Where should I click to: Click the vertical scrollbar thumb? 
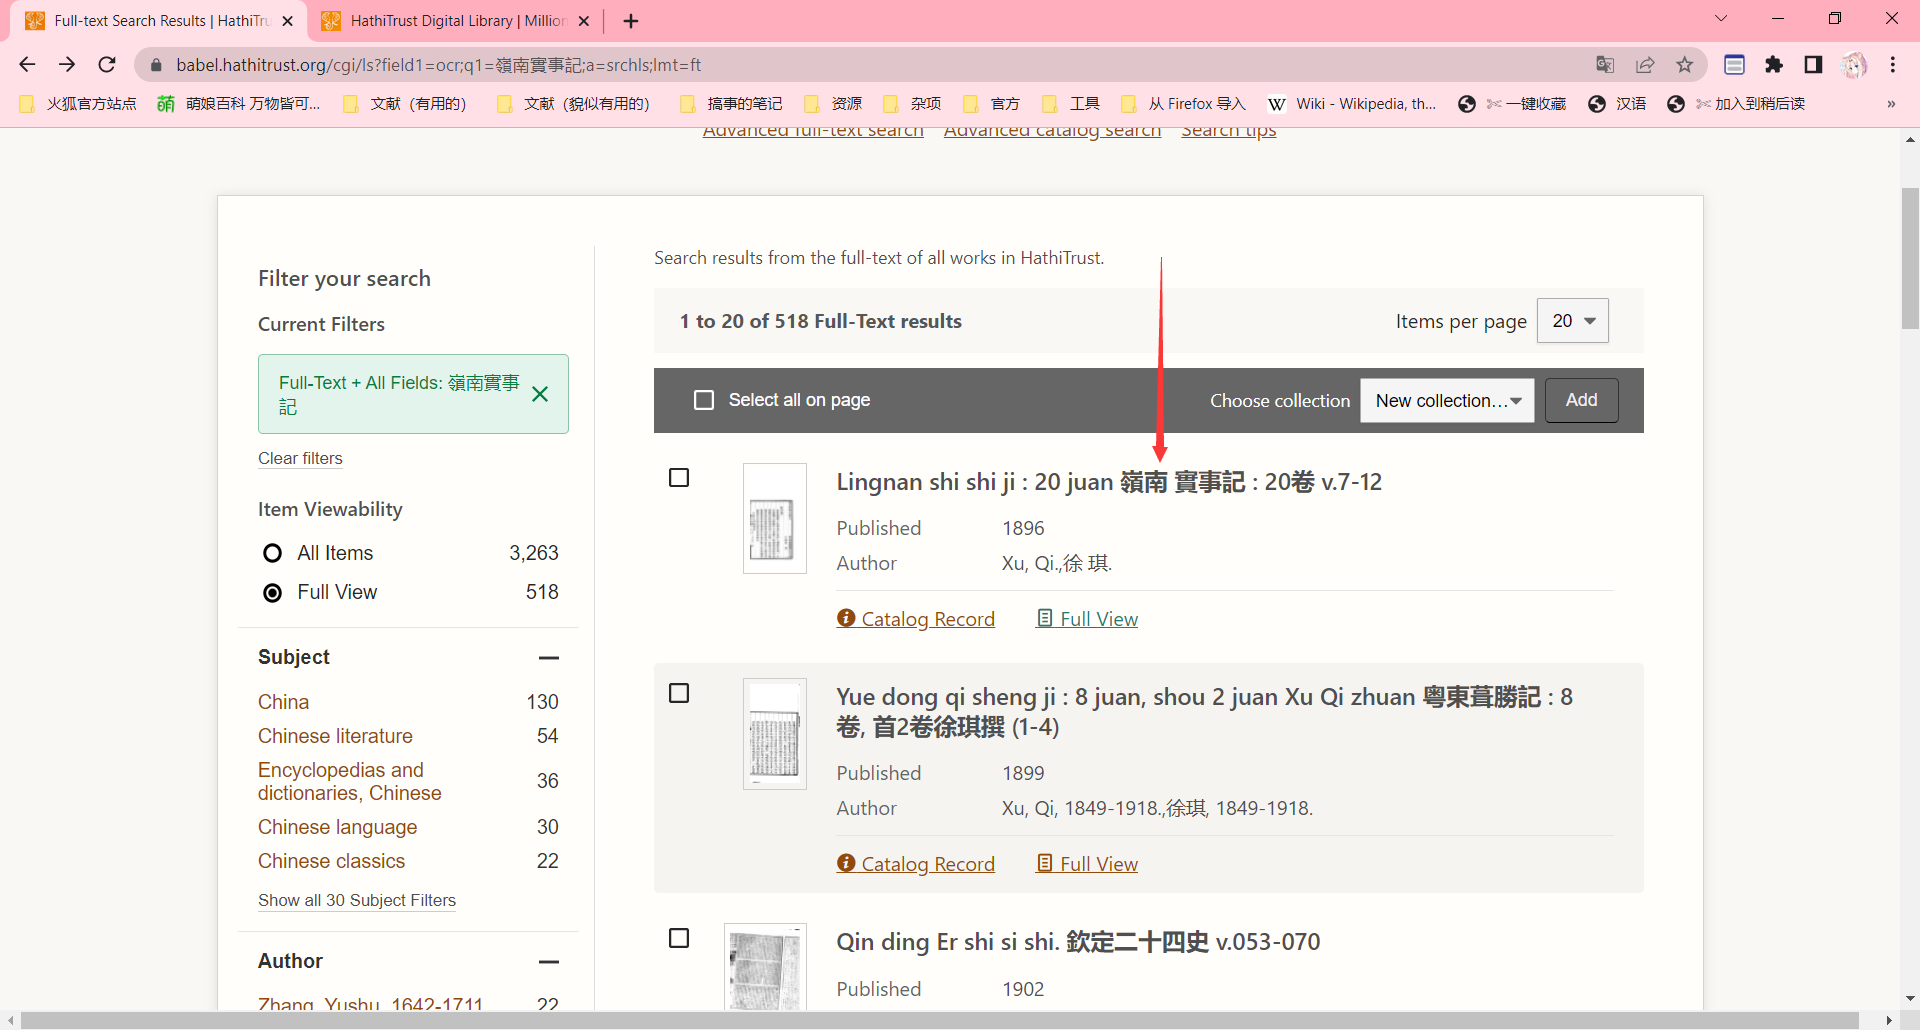1910,258
